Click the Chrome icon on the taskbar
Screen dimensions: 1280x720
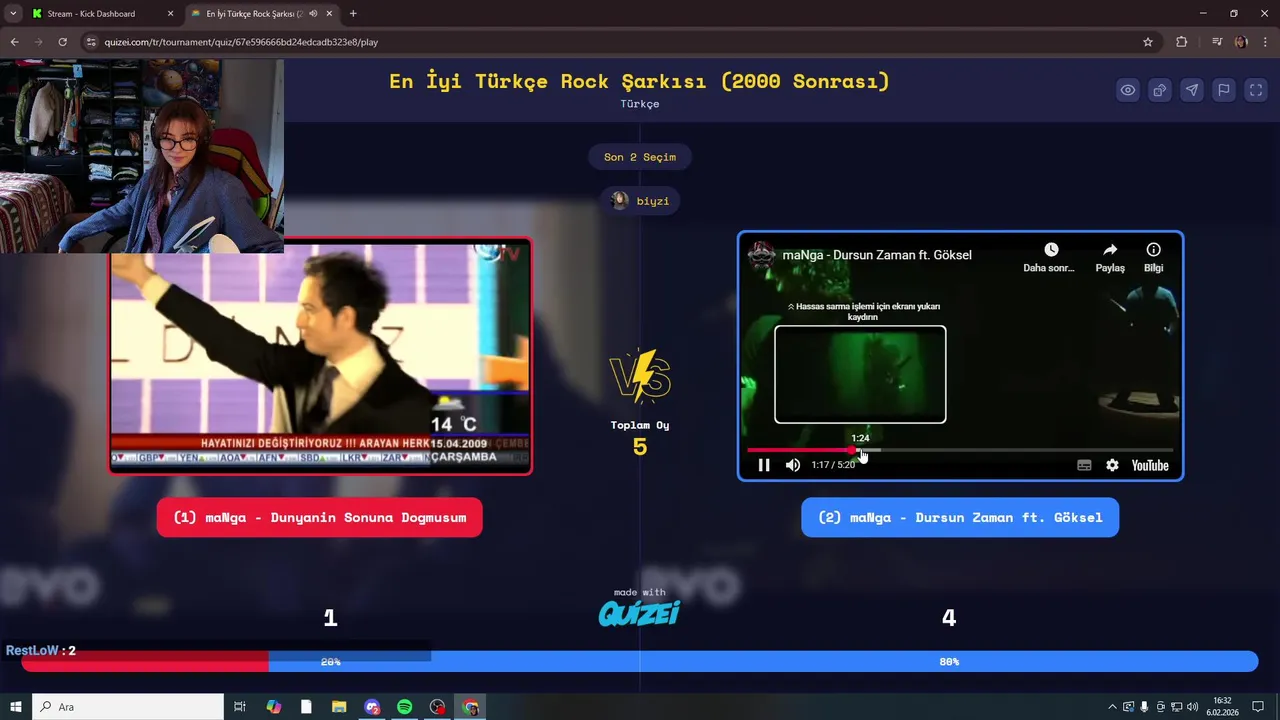point(471,707)
